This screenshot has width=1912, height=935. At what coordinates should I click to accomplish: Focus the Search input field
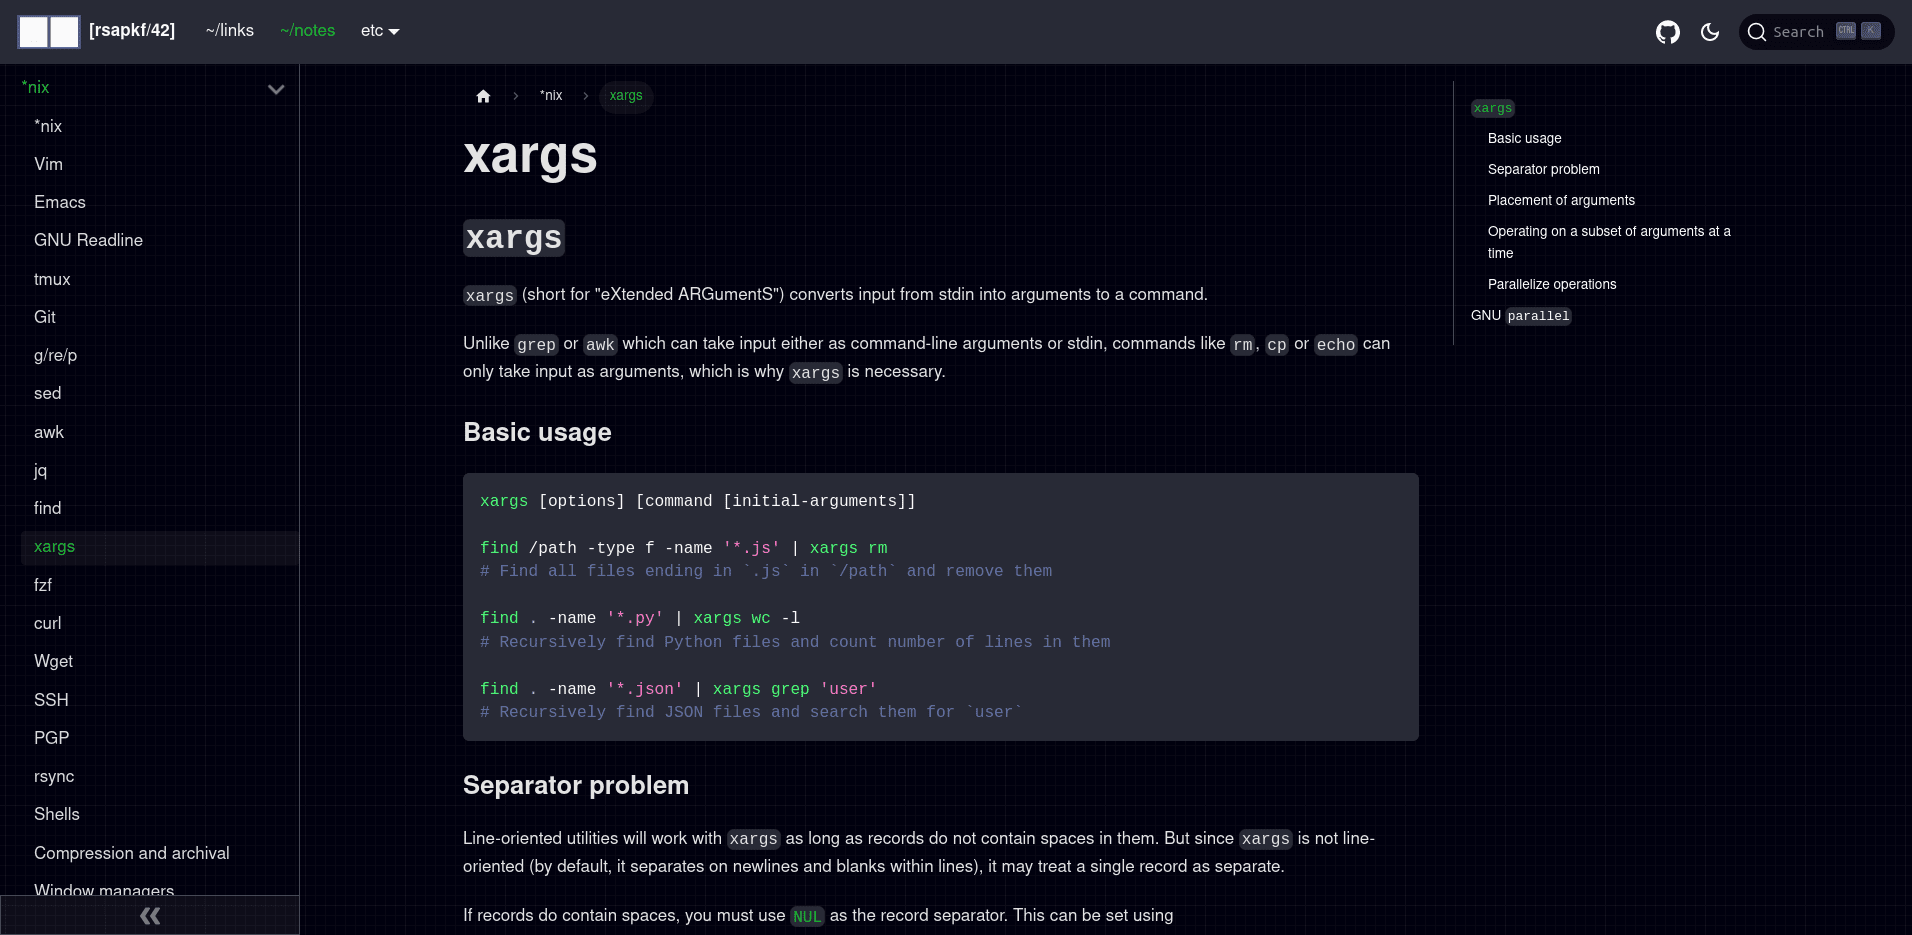click(x=1800, y=31)
